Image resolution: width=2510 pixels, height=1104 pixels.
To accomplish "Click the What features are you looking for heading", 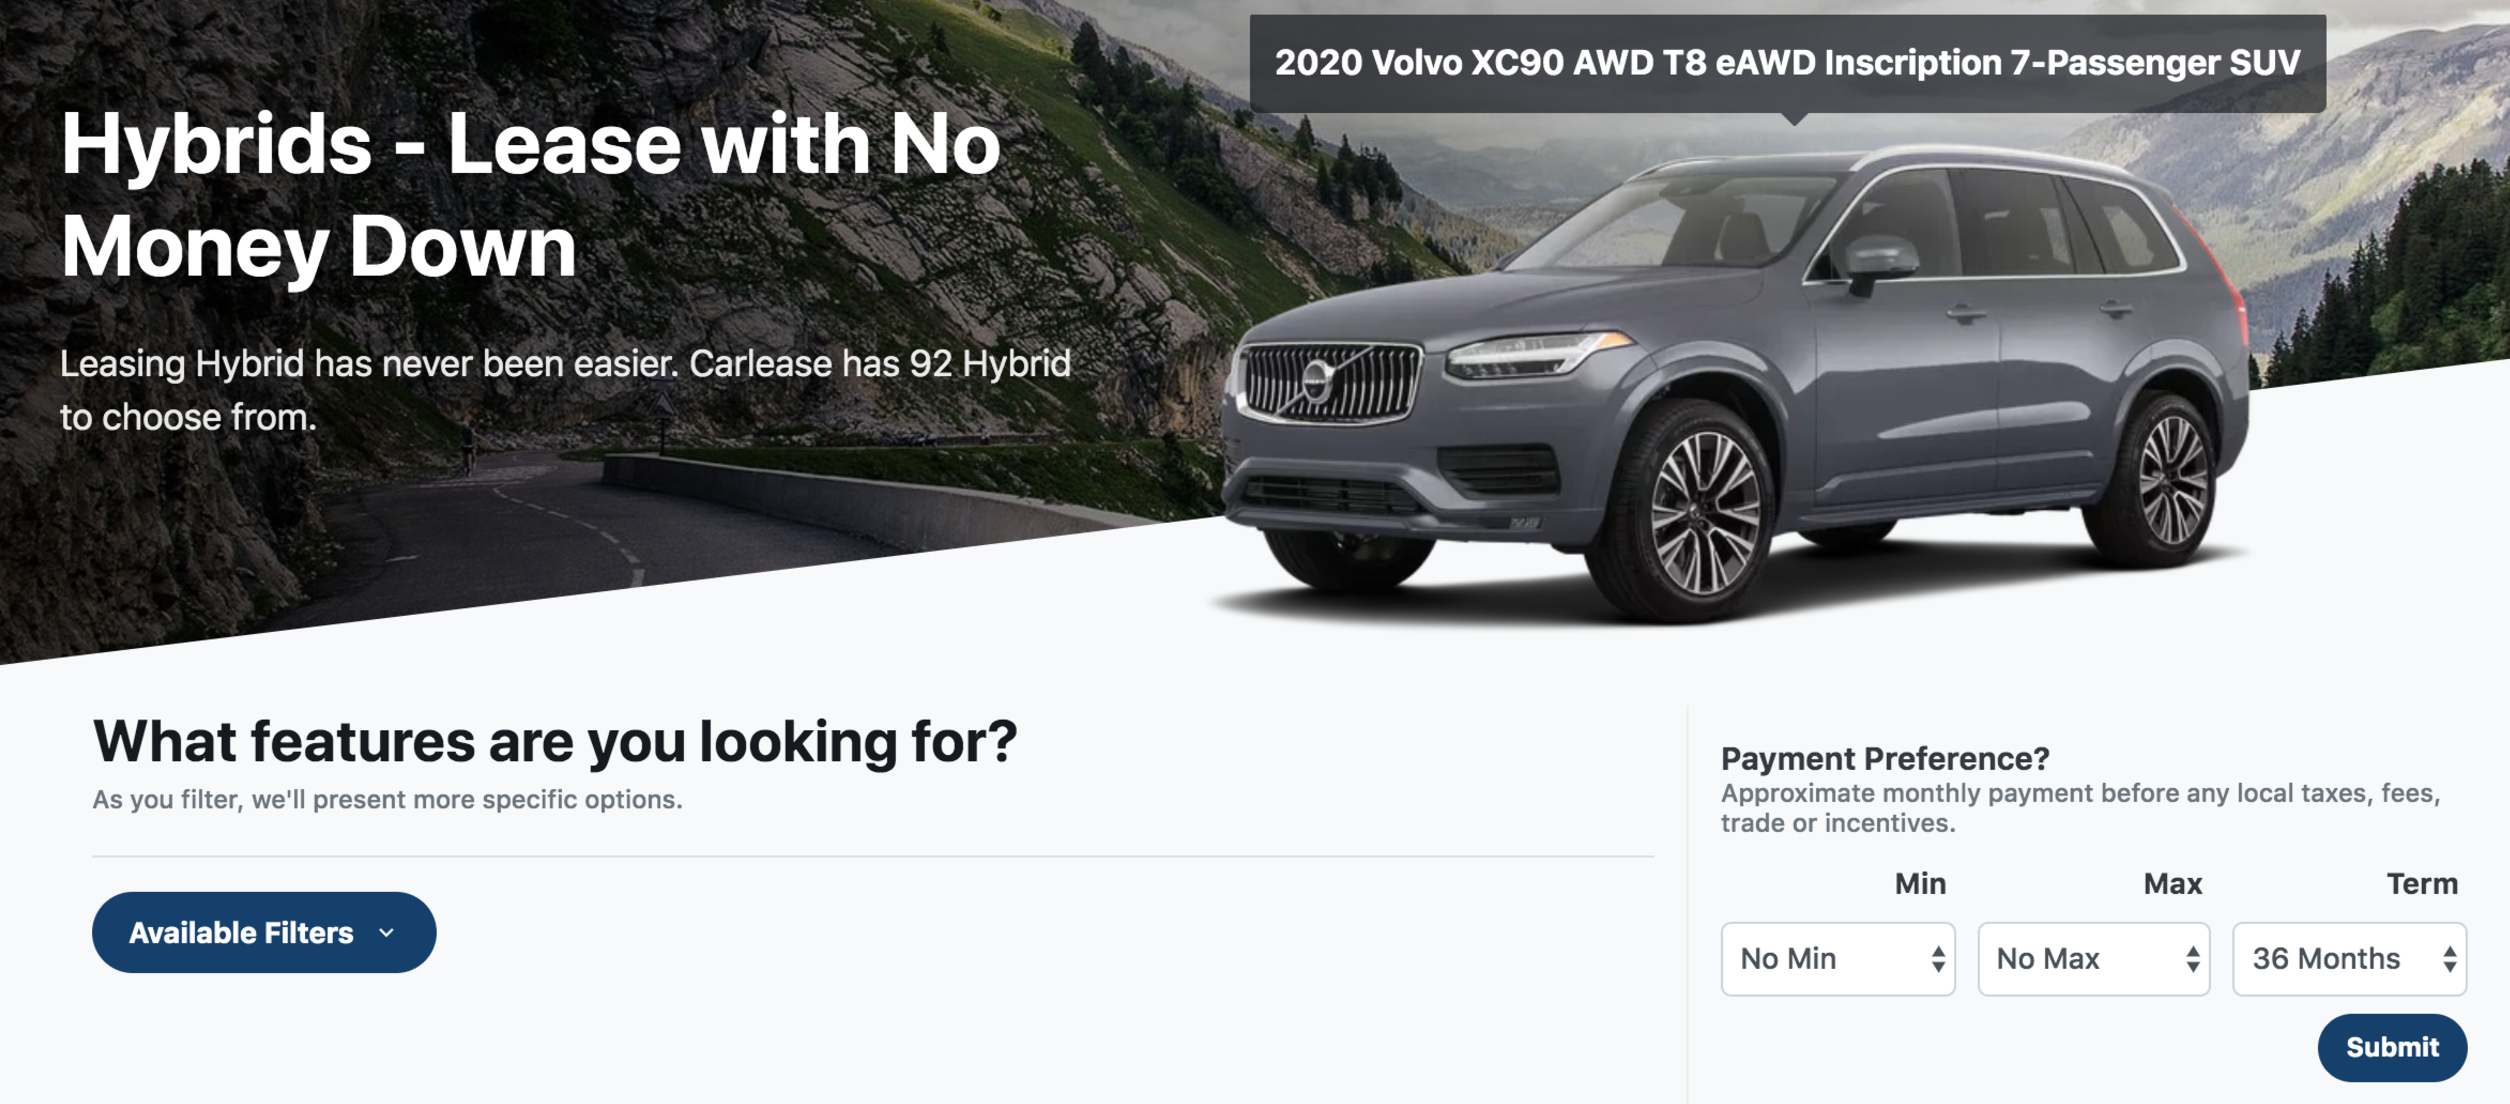I will pyautogui.click(x=555, y=741).
